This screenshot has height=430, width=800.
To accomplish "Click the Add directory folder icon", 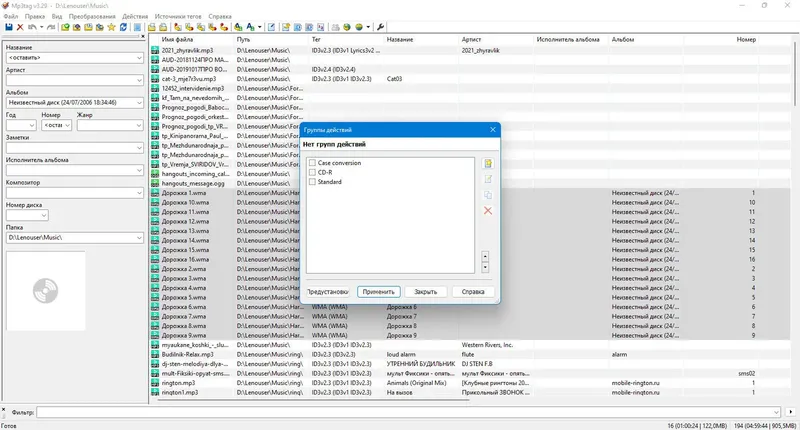I will pos(76,27).
